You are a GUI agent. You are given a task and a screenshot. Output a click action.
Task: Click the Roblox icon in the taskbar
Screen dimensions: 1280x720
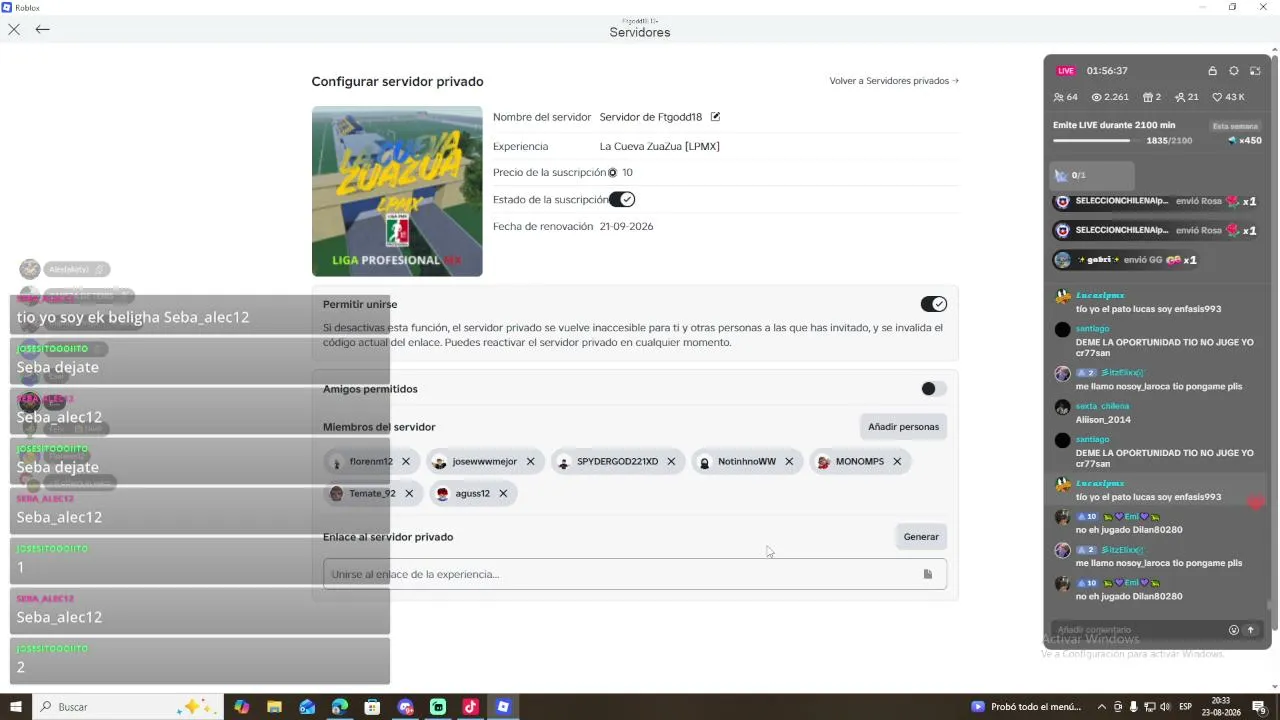[503, 707]
